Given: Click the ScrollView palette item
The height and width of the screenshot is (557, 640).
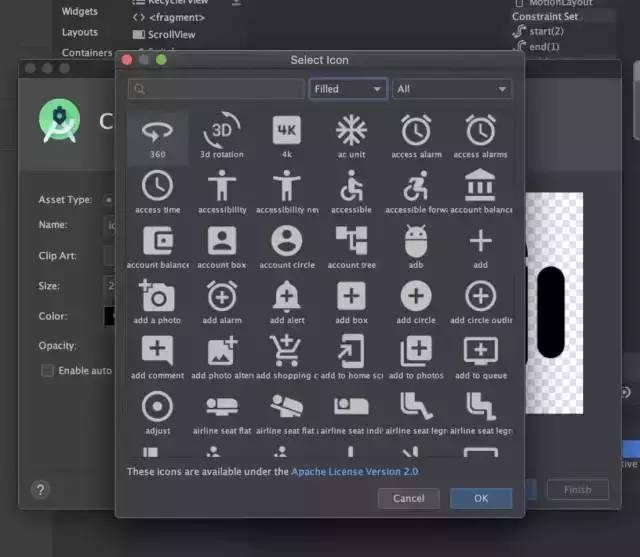Looking at the screenshot, I should 164,35.
